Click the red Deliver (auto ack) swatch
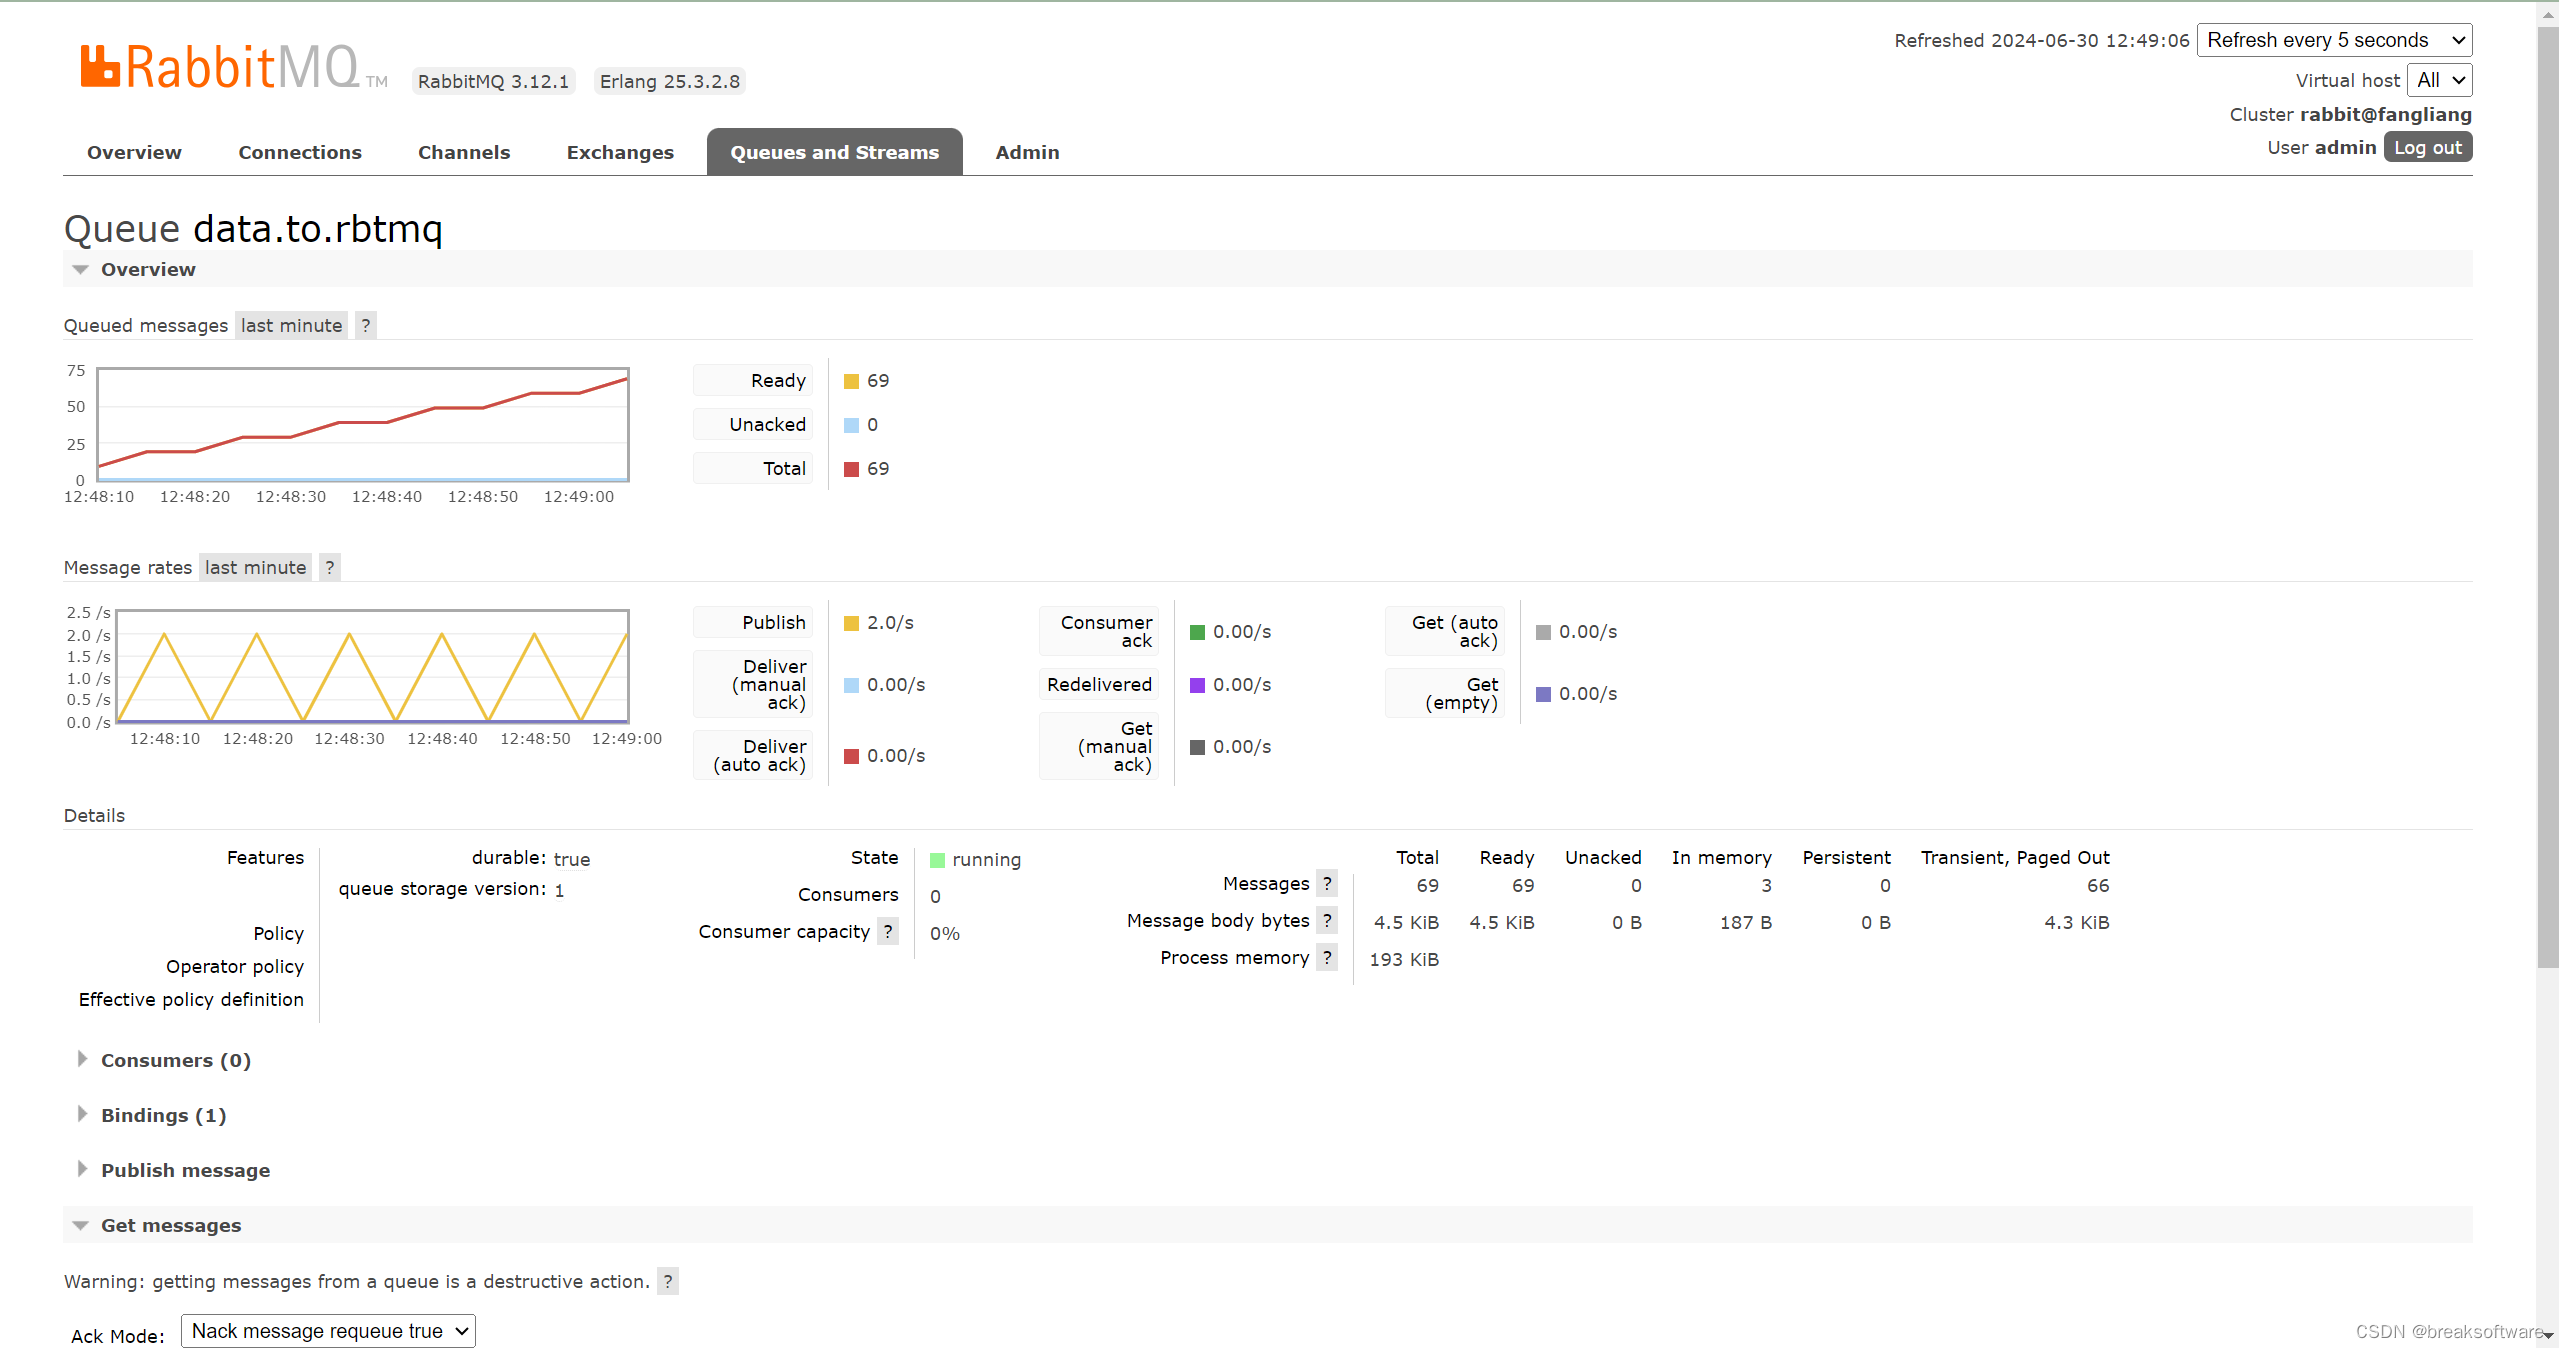Image resolution: width=2559 pixels, height=1348 pixels. pos(852,756)
